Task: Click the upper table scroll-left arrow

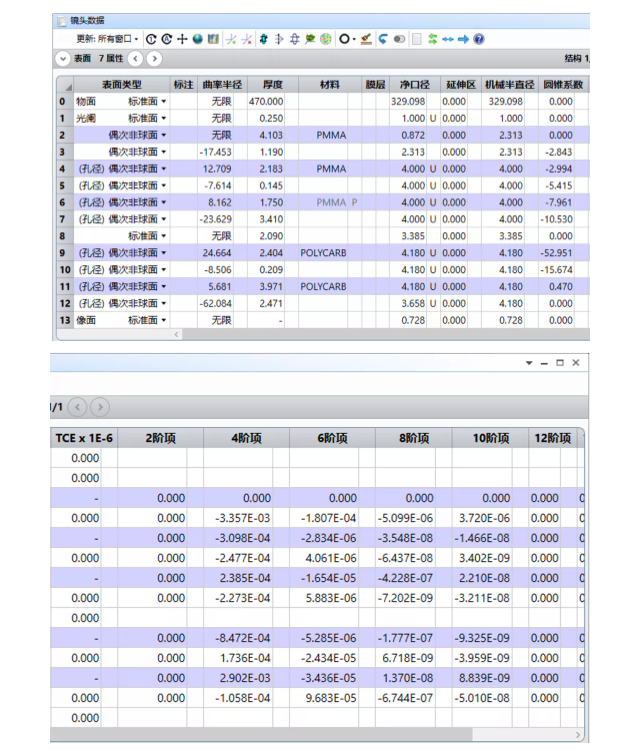Action: 176,334
